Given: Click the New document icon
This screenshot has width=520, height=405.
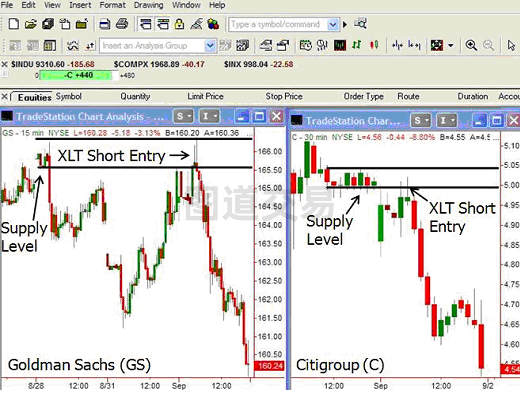Looking at the screenshot, I should 13,24.
